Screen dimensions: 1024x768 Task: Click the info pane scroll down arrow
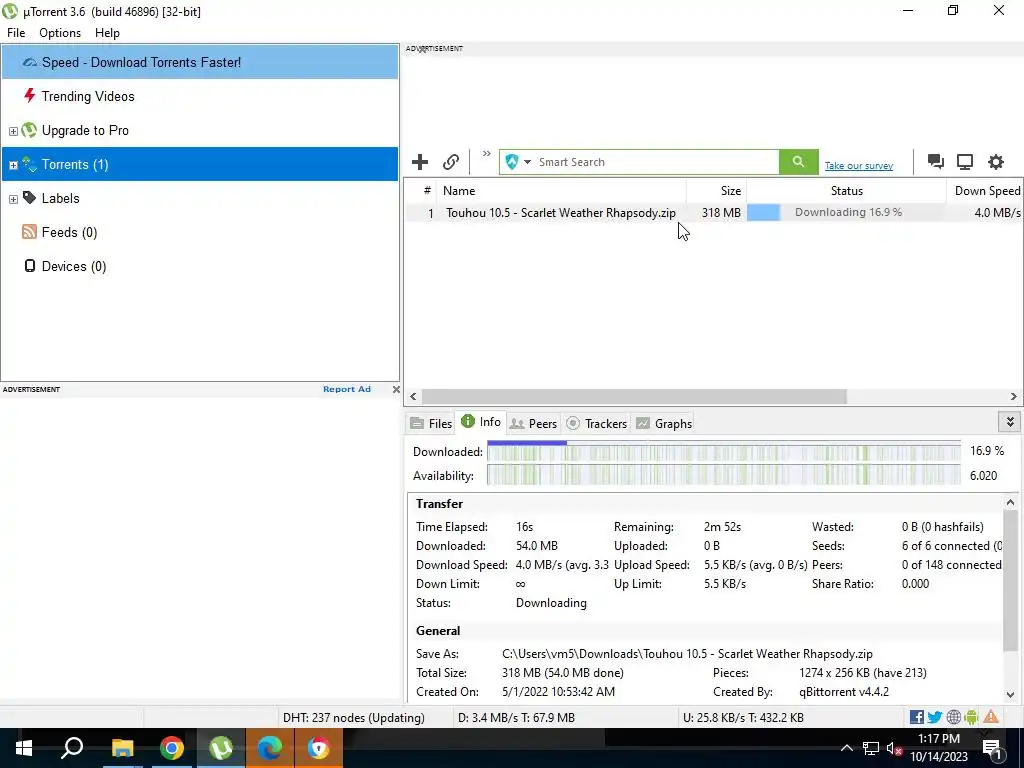[x=1010, y=695]
